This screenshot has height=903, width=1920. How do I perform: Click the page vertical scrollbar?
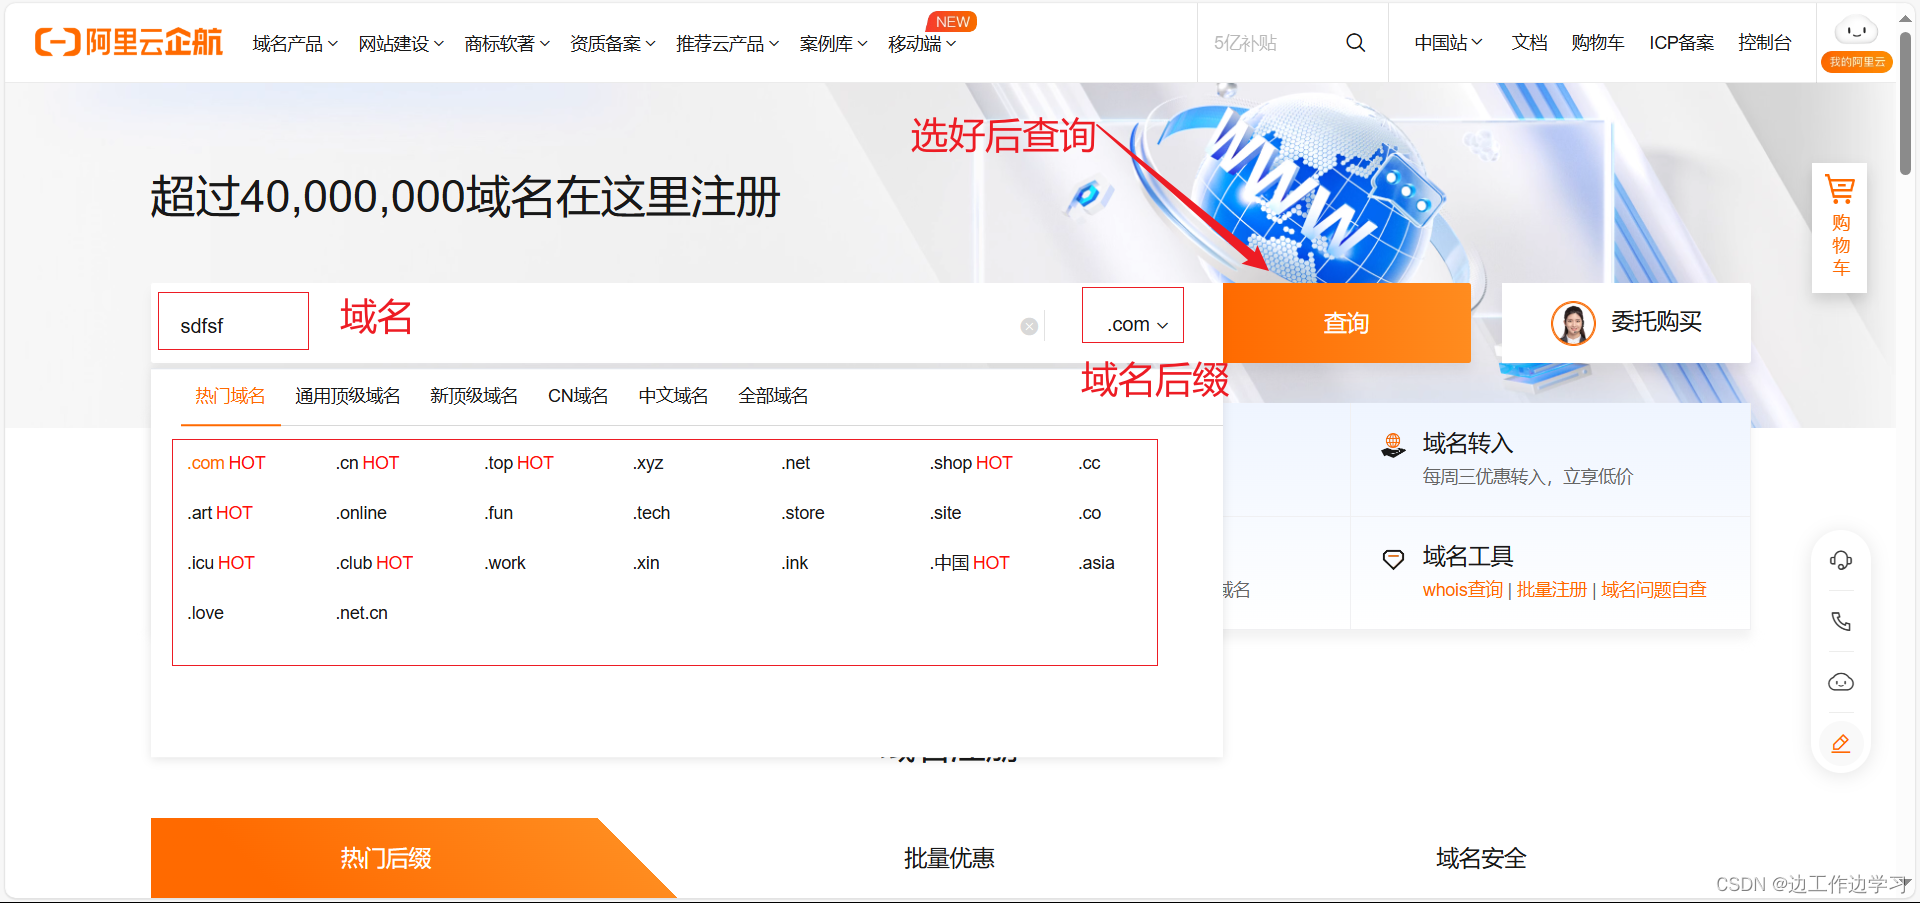(1906, 102)
